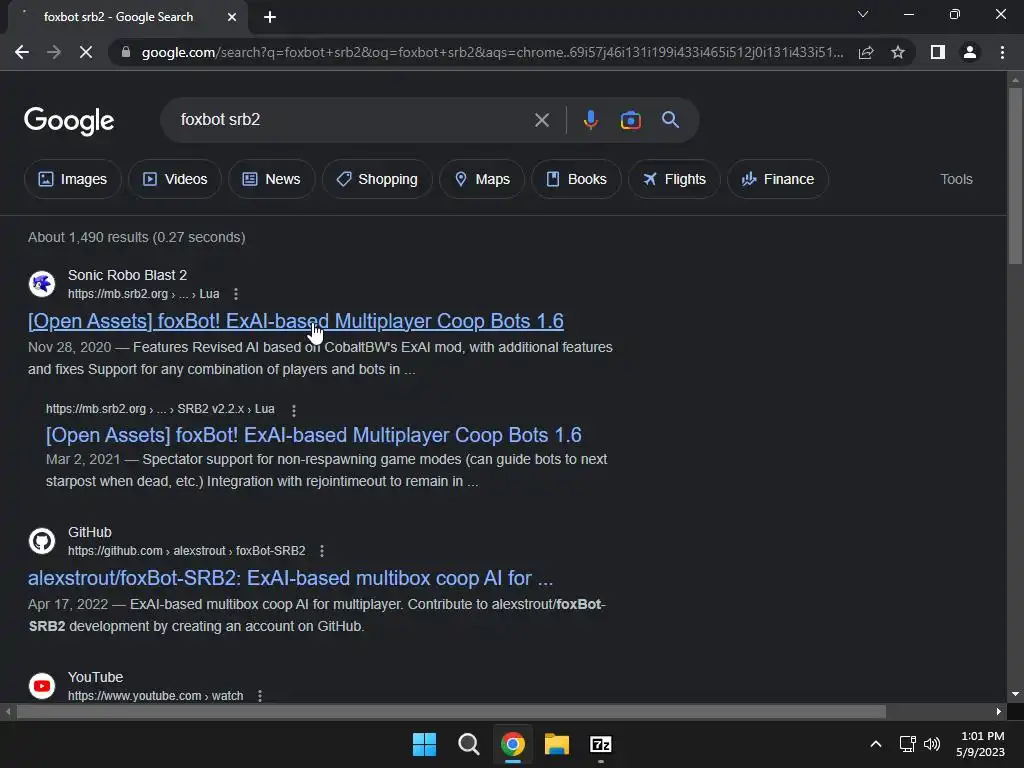Go back to the previous page
Viewport: 1024px width, 768px height.
(22, 52)
